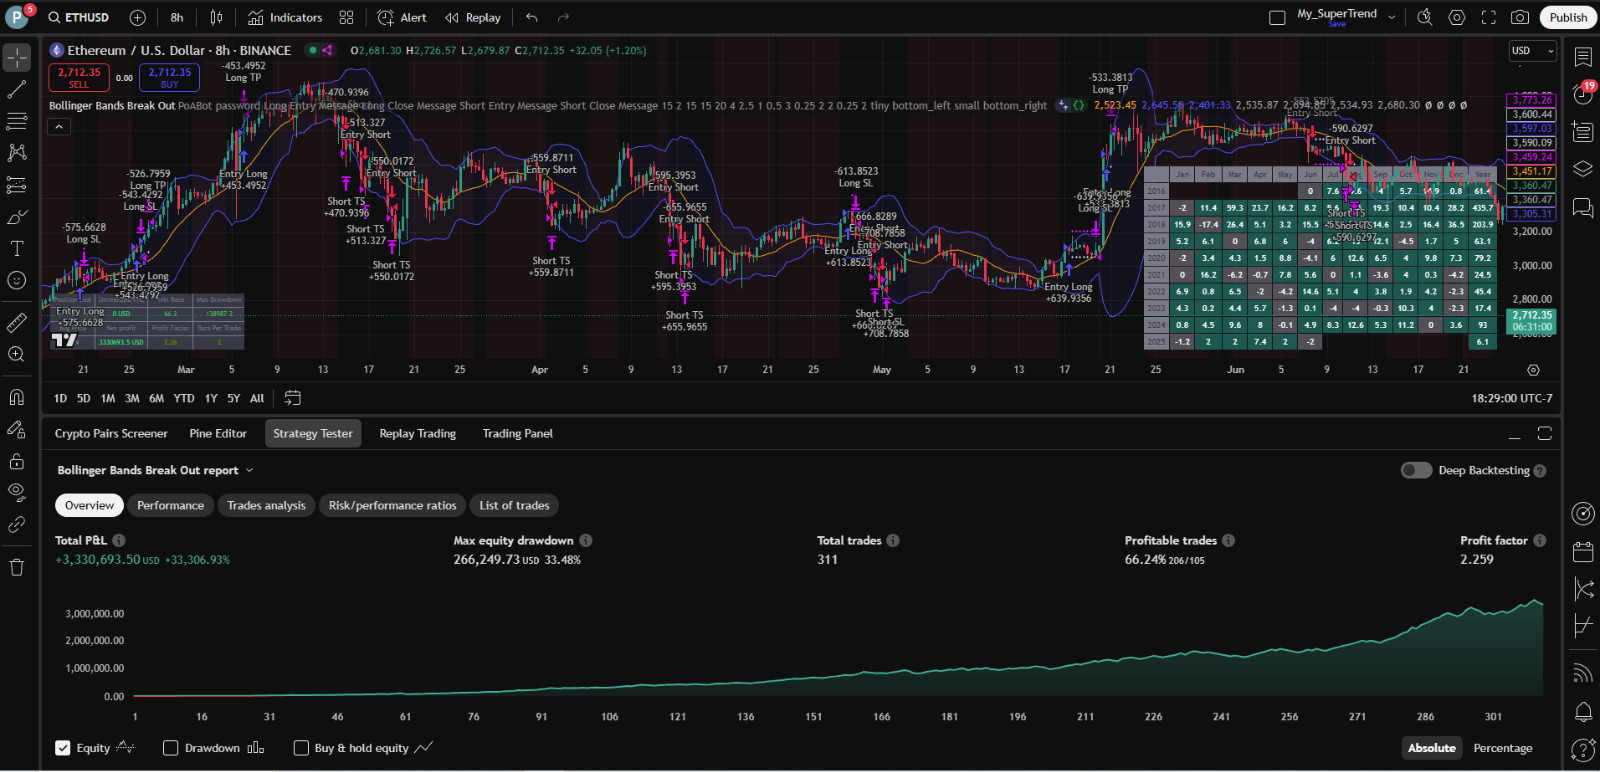Select the Performance report tab

170,506
